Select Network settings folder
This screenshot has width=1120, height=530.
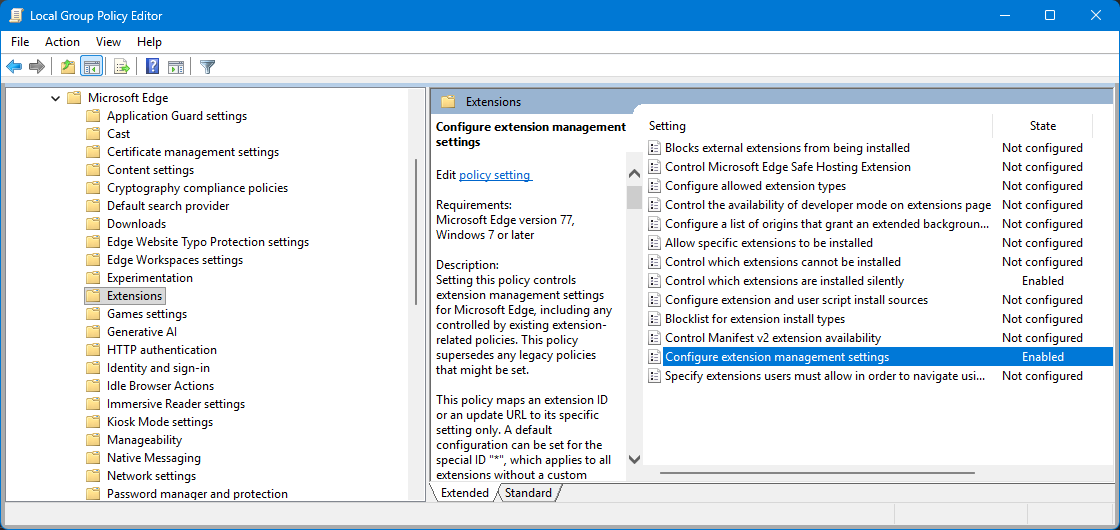tap(151, 476)
